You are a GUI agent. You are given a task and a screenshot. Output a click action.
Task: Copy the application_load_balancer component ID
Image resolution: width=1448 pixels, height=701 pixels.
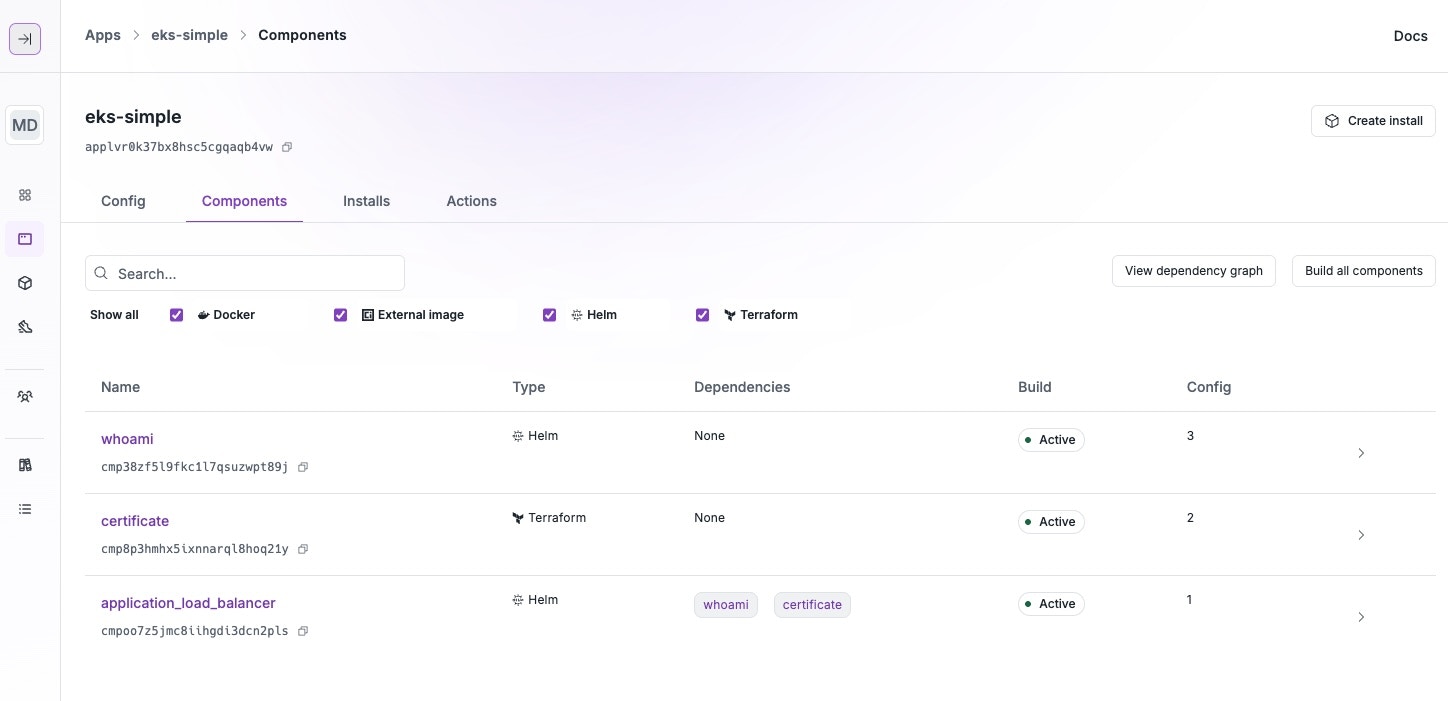pyautogui.click(x=303, y=631)
